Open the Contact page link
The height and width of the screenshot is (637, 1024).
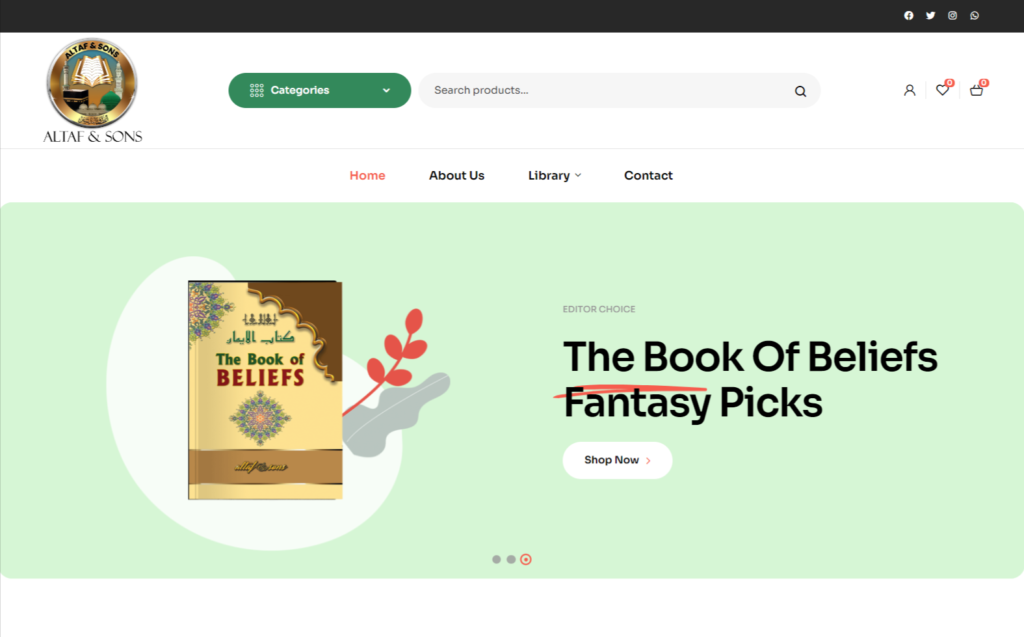[x=648, y=175]
